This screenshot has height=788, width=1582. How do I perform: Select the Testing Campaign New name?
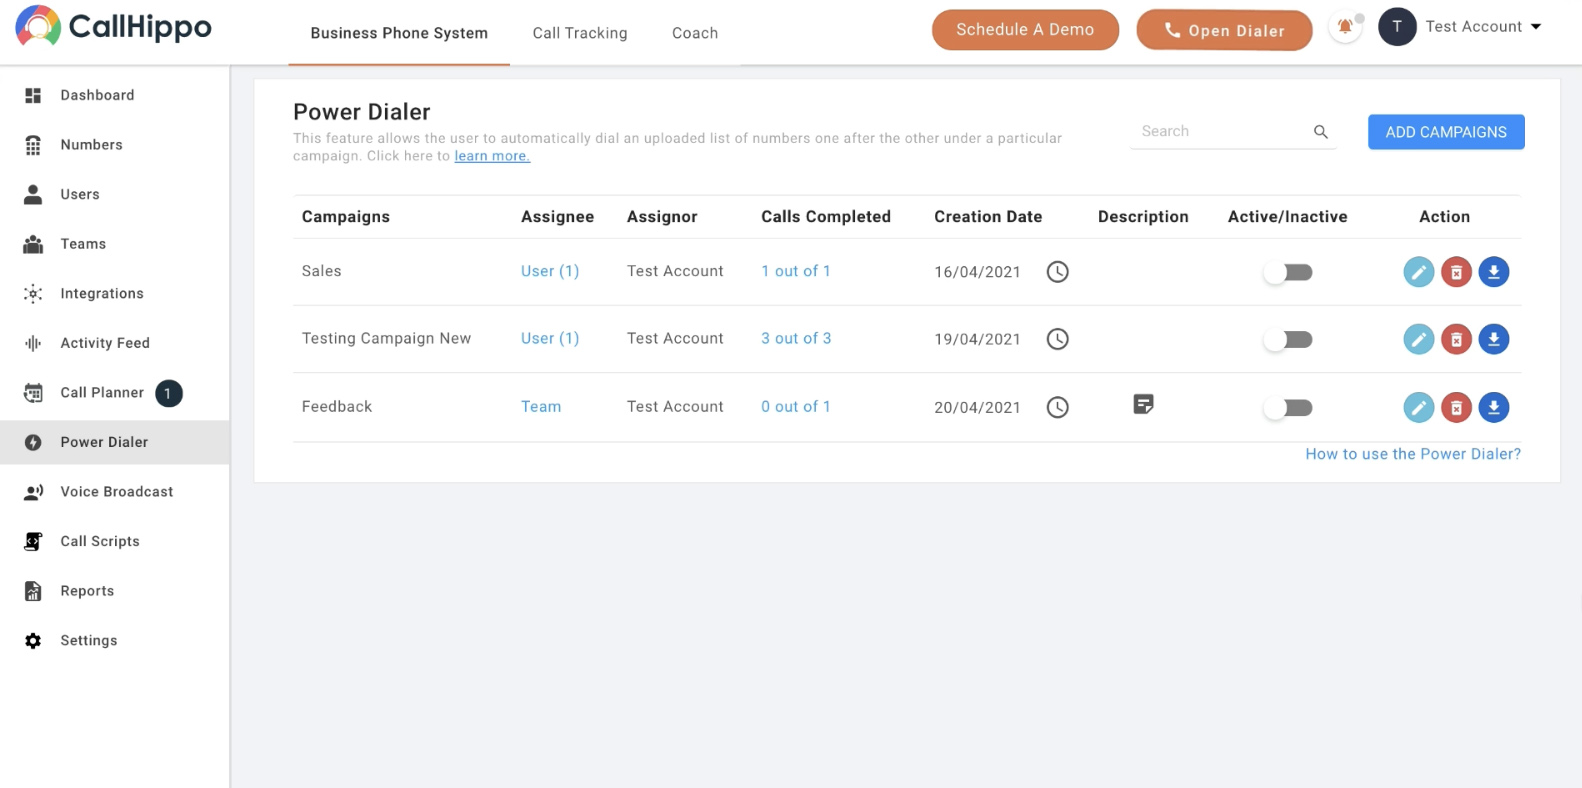pyautogui.click(x=386, y=338)
